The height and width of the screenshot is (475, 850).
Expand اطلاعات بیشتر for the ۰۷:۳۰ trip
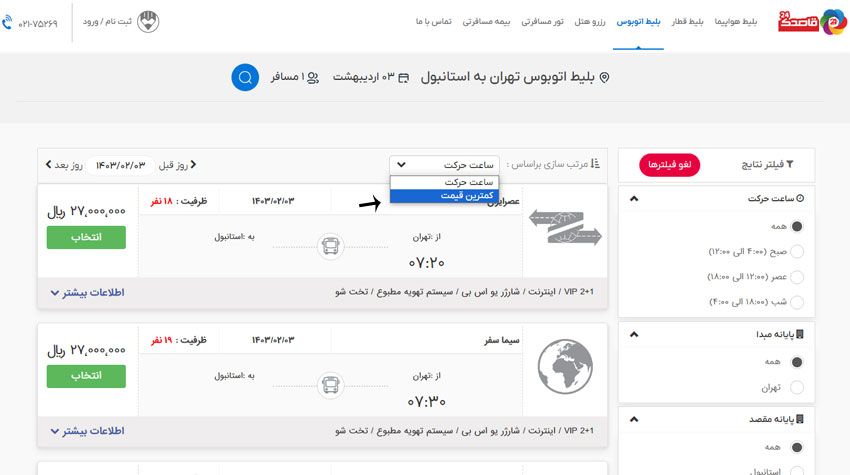(x=87, y=431)
